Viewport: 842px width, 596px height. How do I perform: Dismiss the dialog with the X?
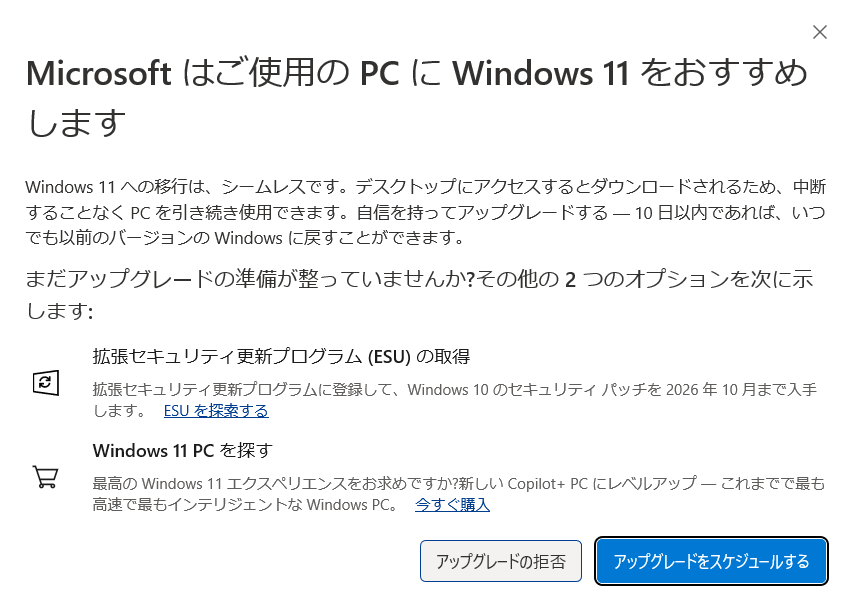(x=820, y=33)
